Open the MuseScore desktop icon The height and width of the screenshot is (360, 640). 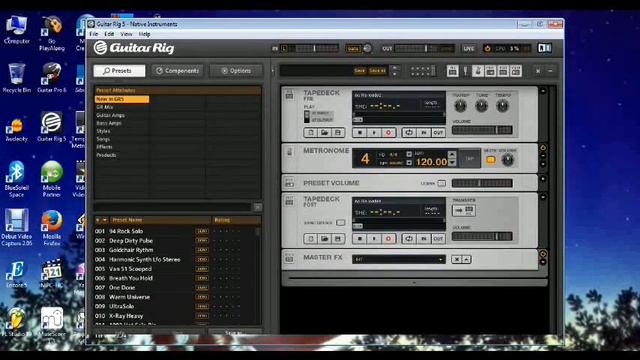tap(51, 322)
